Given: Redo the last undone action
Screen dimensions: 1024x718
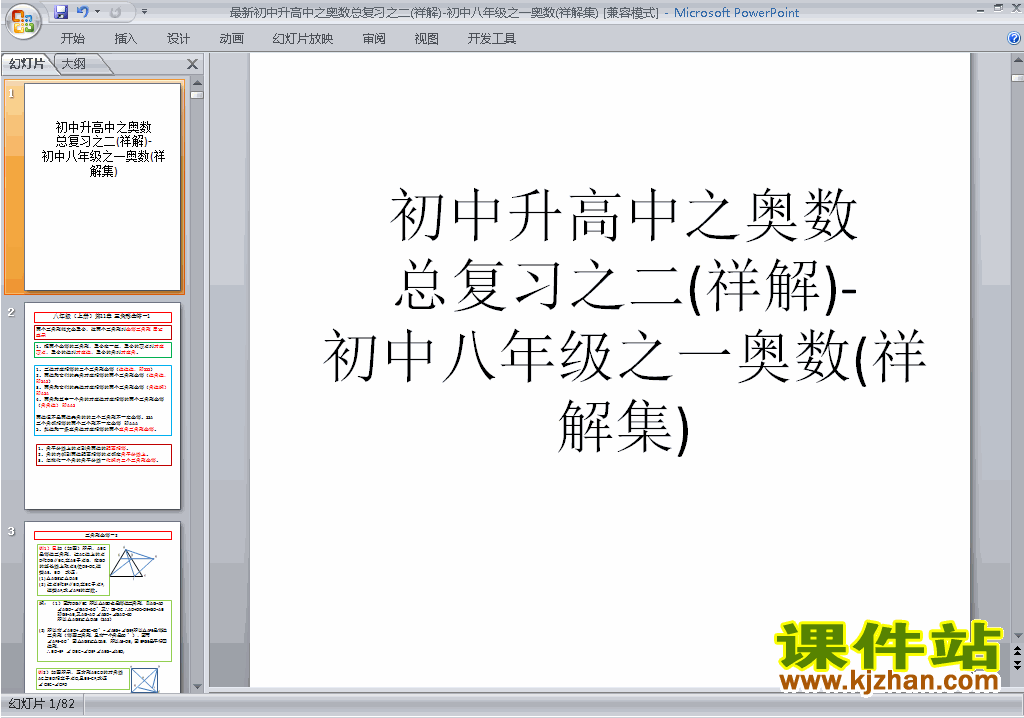Looking at the screenshot, I should (x=116, y=12).
